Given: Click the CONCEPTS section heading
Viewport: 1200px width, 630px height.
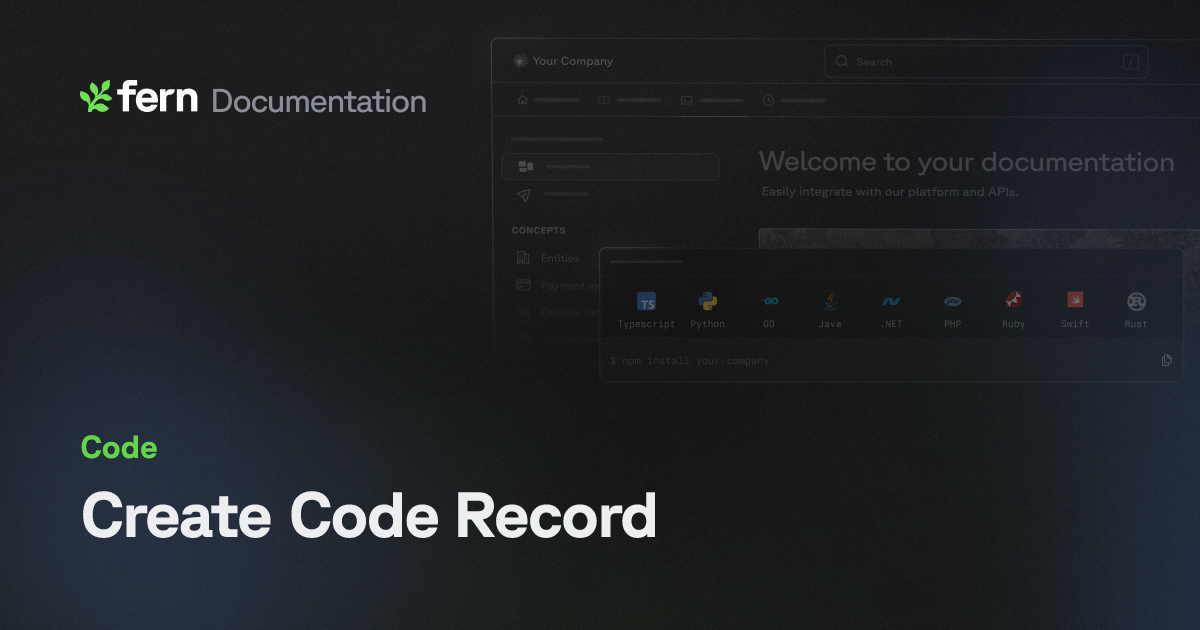Looking at the screenshot, I should pyautogui.click(x=539, y=230).
